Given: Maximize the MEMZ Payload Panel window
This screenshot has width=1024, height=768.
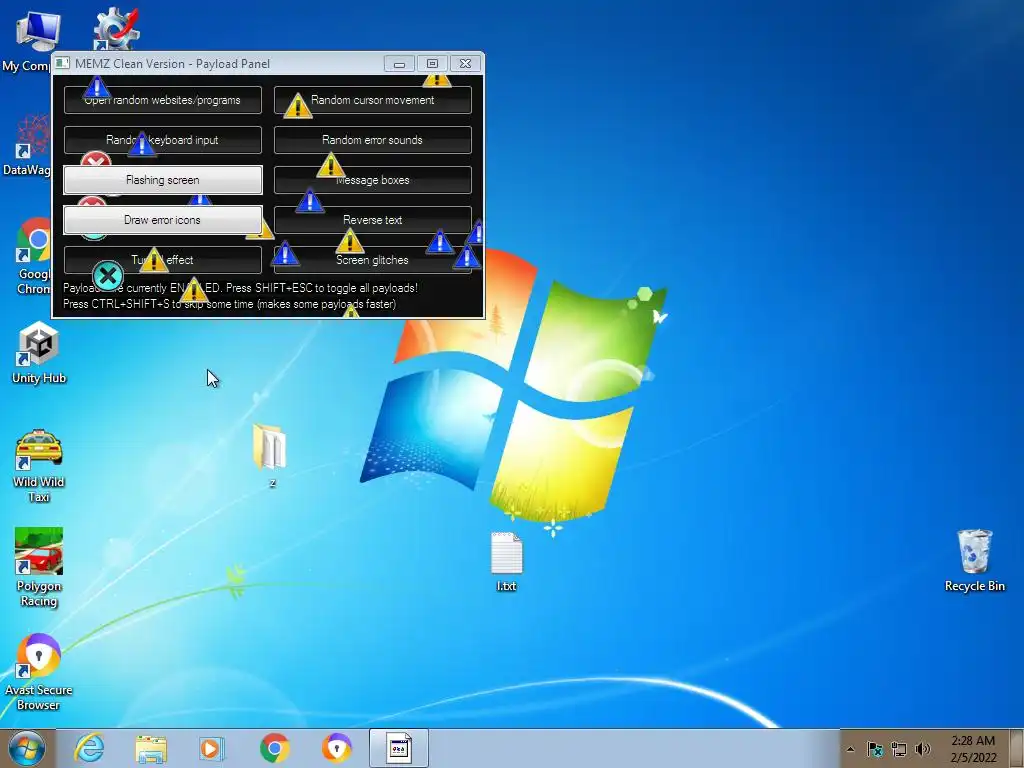Looking at the screenshot, I should click(432, 63).
